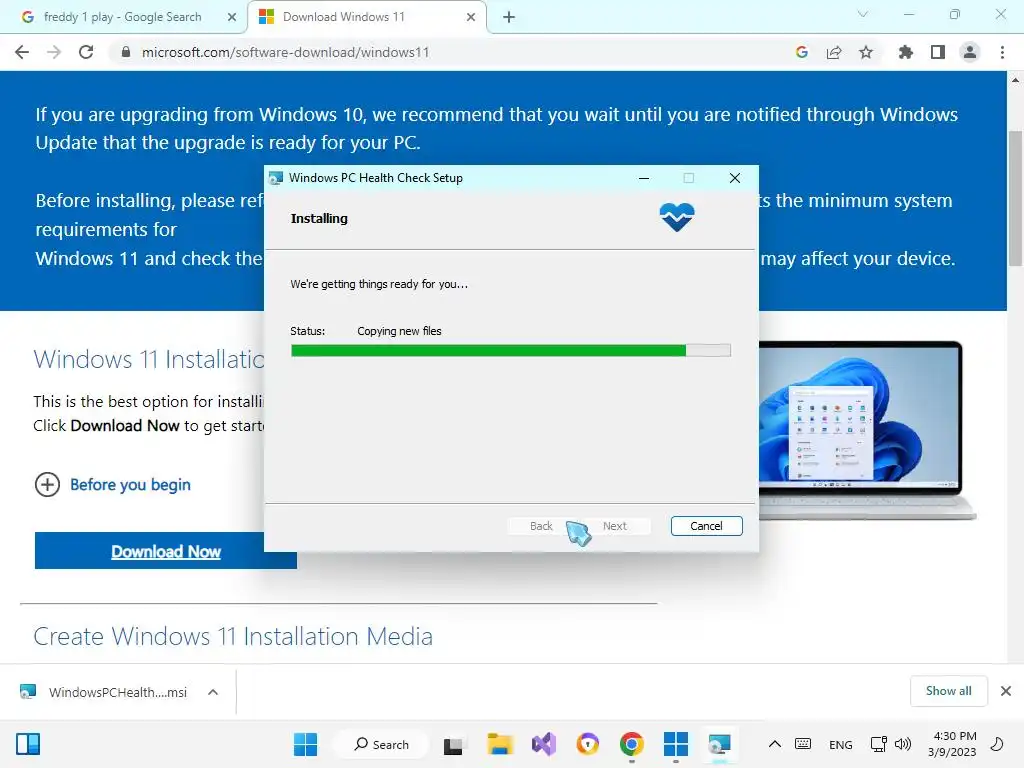This screenshot has width=1024, height=768.
Task: Reload the Download Windows 11 page
Action: (86, 52)
